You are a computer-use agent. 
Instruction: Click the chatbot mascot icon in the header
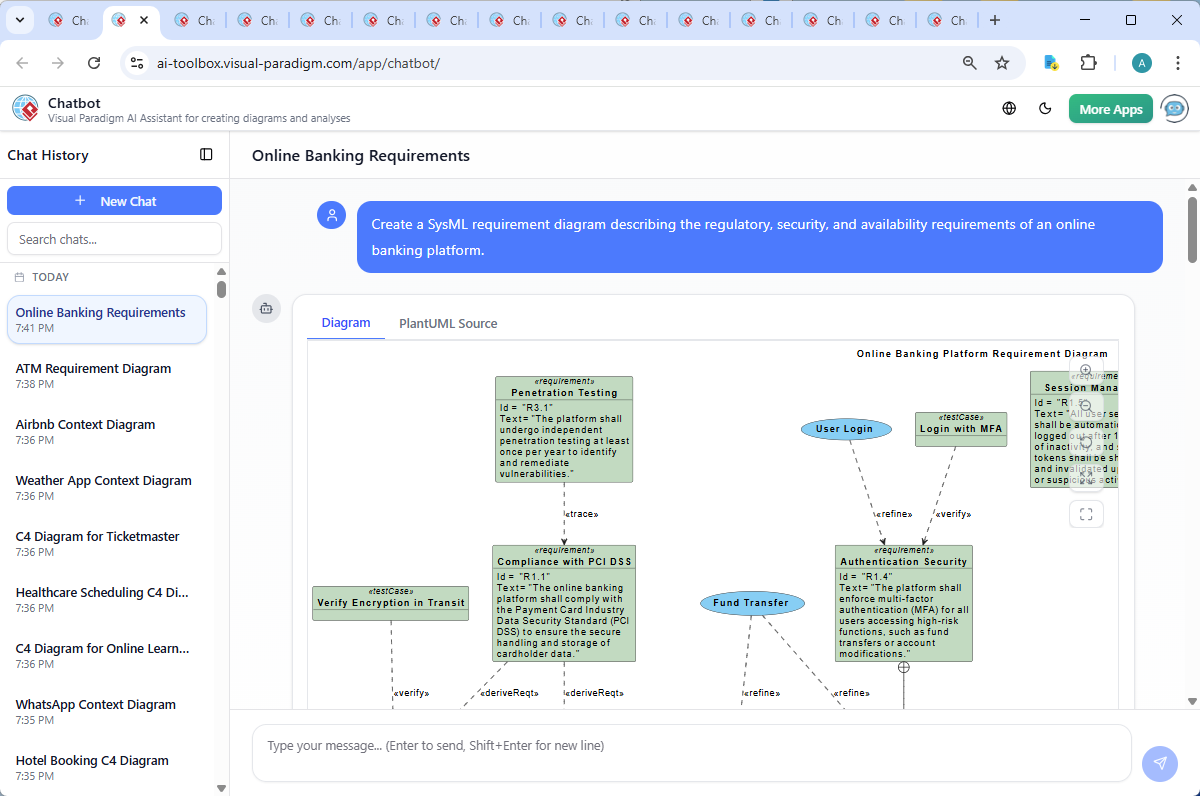pos(1173,108)
